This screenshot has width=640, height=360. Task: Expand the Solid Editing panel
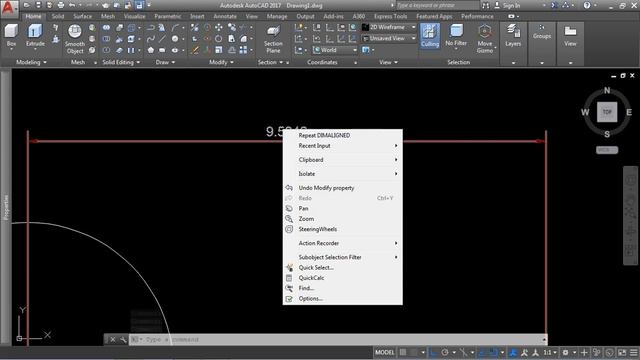point(121,62)
